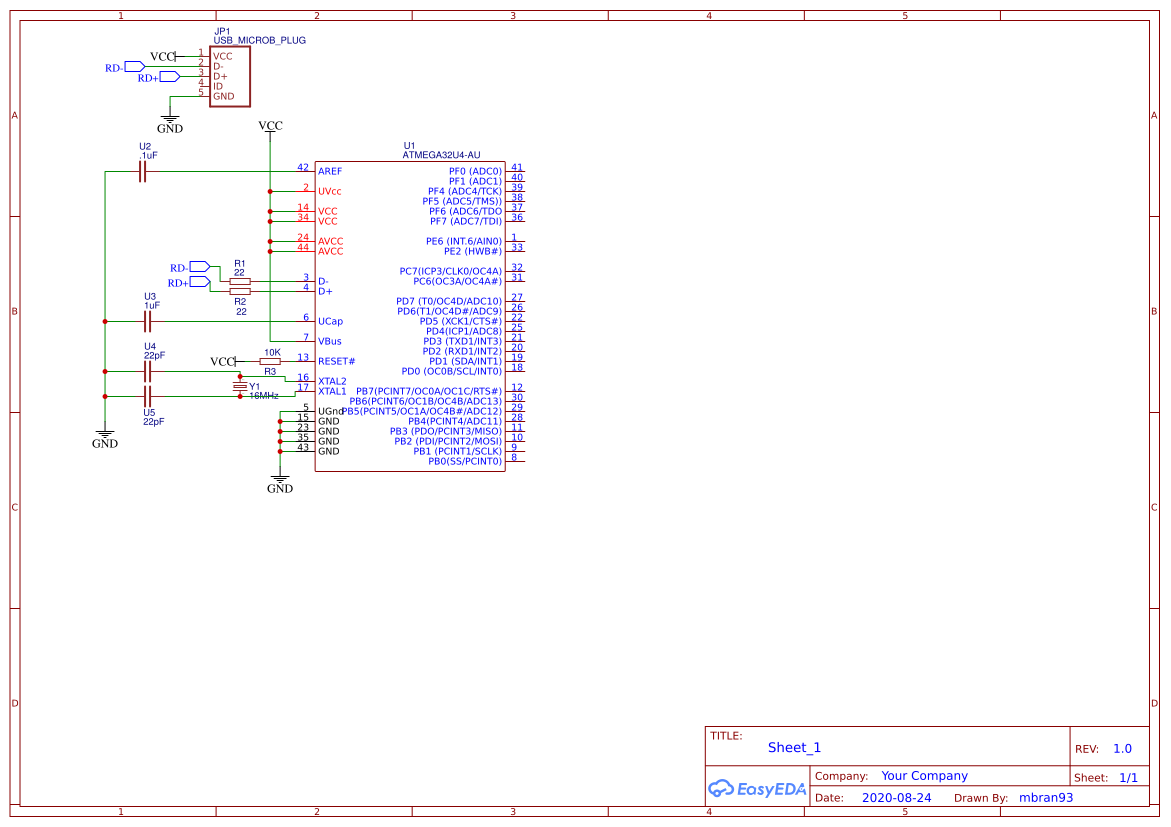The image size is (1171, 827).
Task: Select the USB_MICROB_PLUG connector JP1
Action: [228, 75]
